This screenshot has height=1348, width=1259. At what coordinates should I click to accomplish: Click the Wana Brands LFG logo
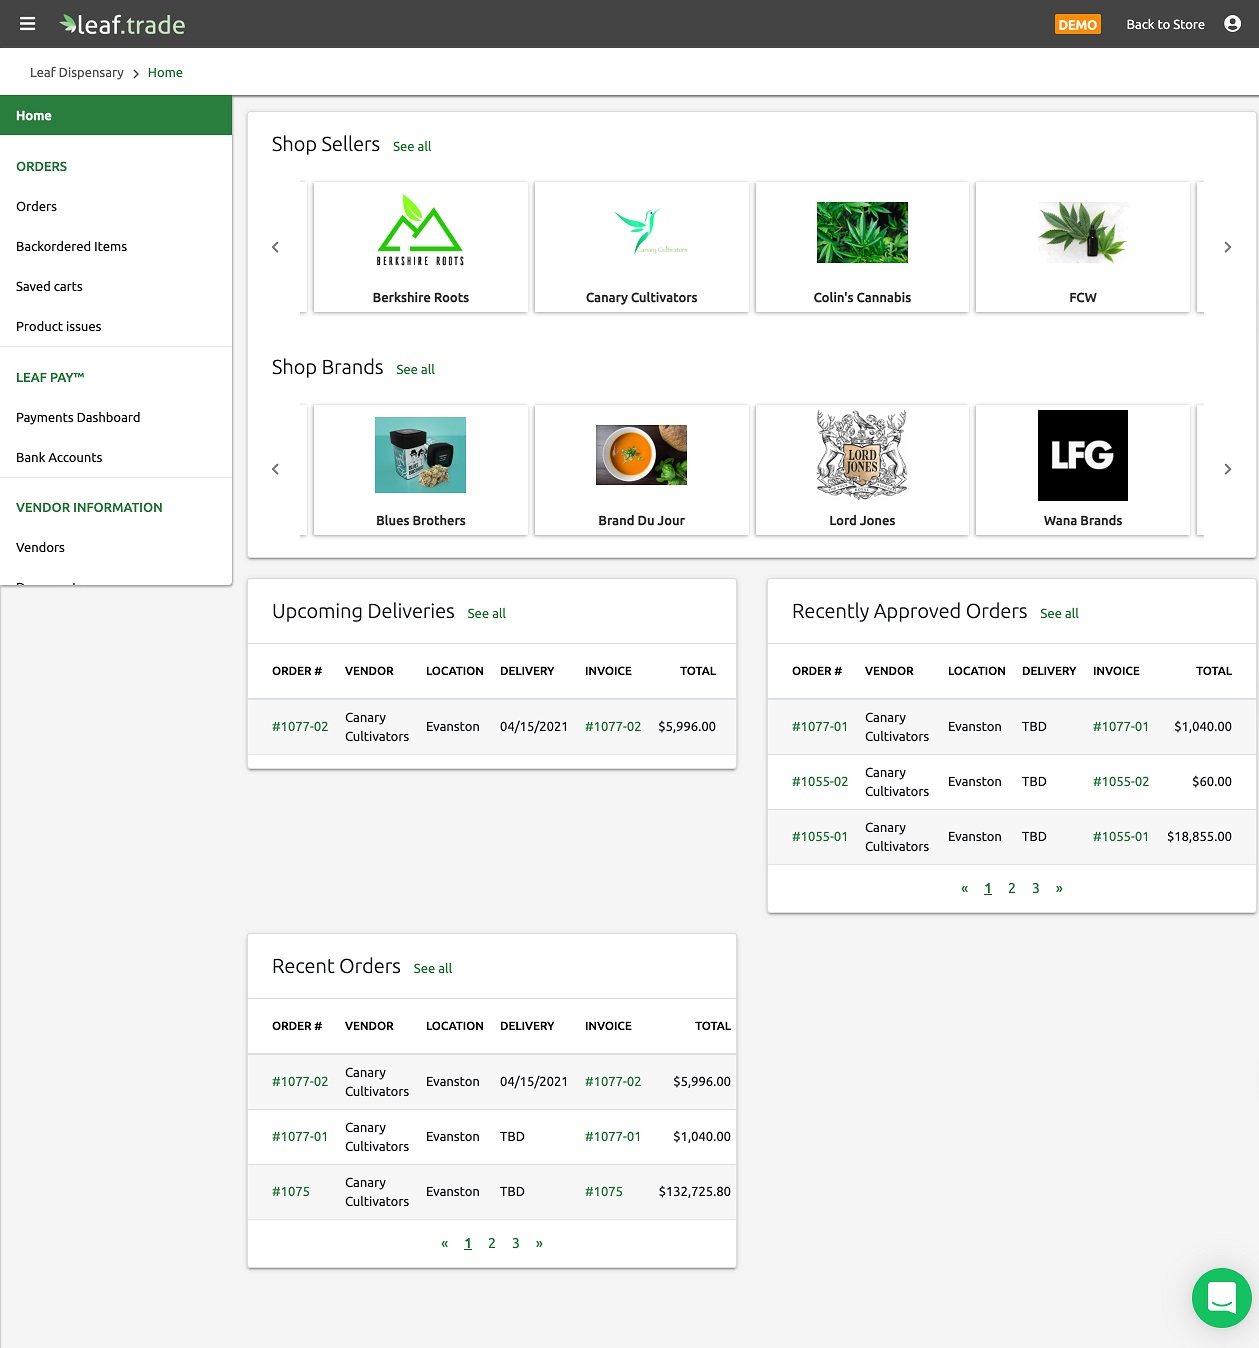click(1082, 455)
